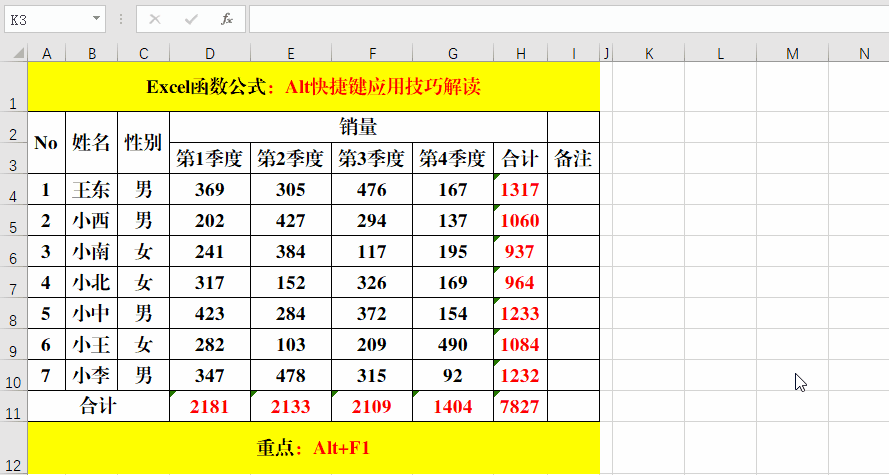Select column F header

pyautogui.click(x=372, y=54)
